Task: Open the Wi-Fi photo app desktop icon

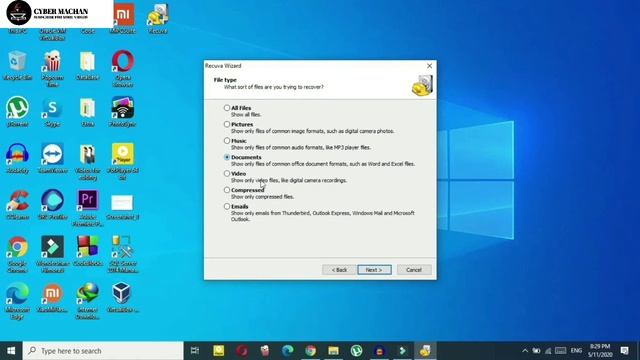Action: [x=122, y=112]
